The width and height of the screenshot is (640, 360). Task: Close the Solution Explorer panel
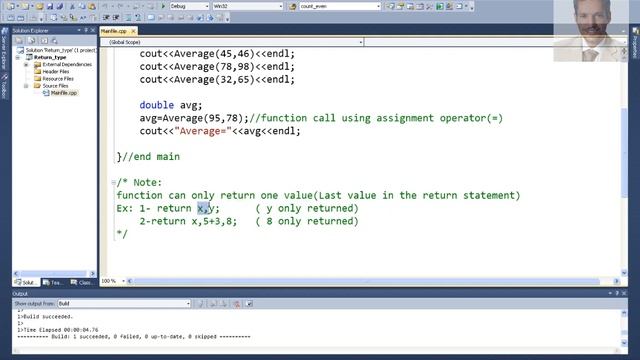click(93, 30)
